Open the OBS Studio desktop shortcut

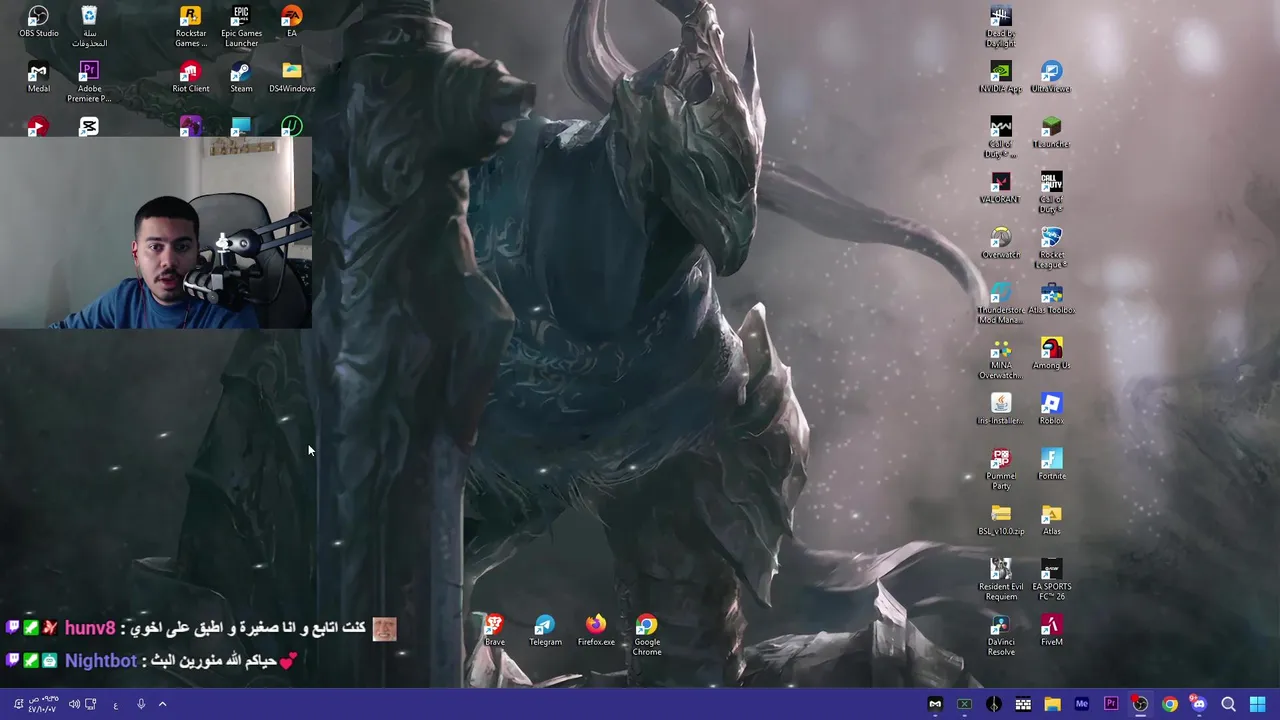38,22
